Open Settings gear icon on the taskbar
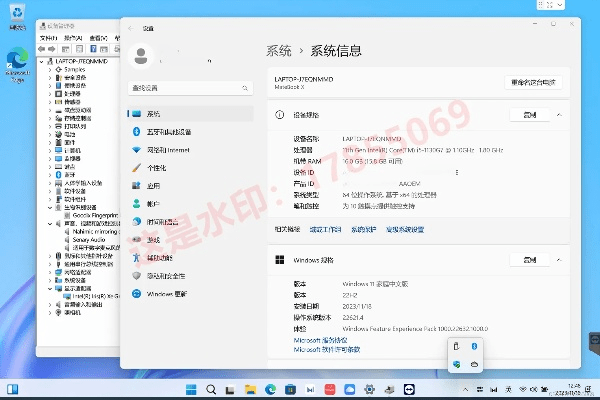Viewport: 600px width, 400px height. [x=369, y=390]
